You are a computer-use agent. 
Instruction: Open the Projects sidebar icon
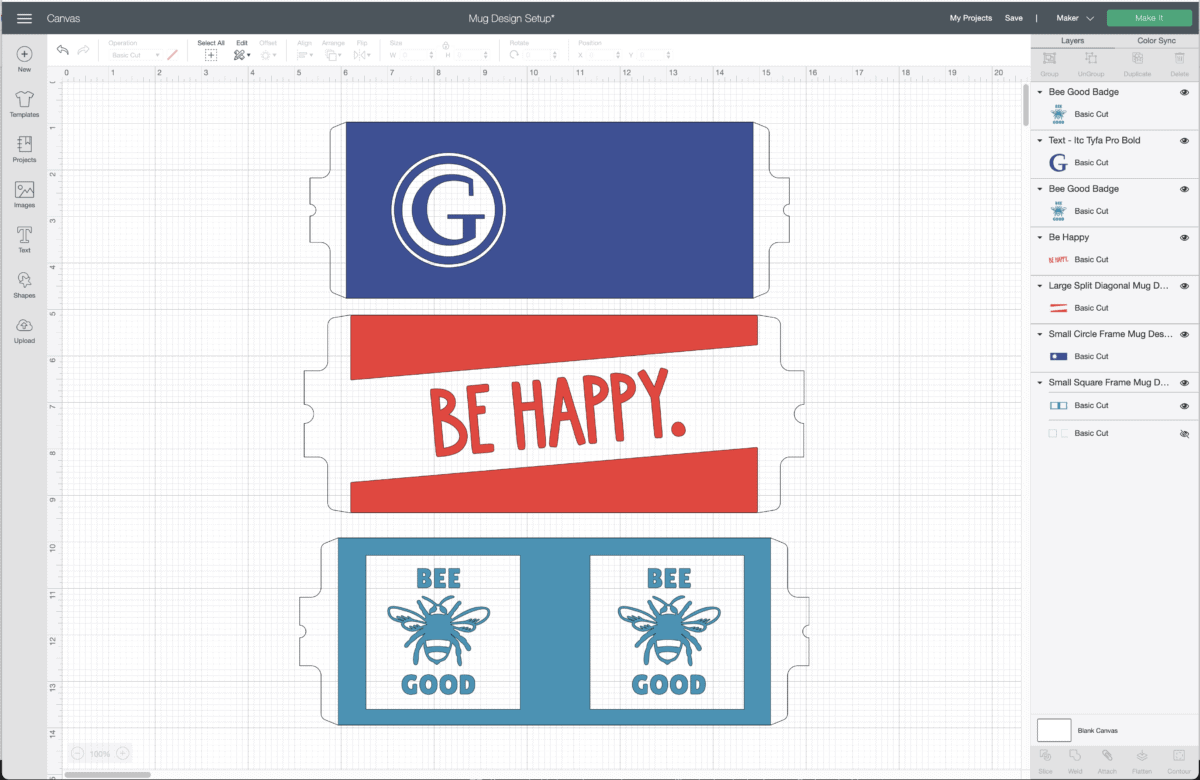click(24, 149)
